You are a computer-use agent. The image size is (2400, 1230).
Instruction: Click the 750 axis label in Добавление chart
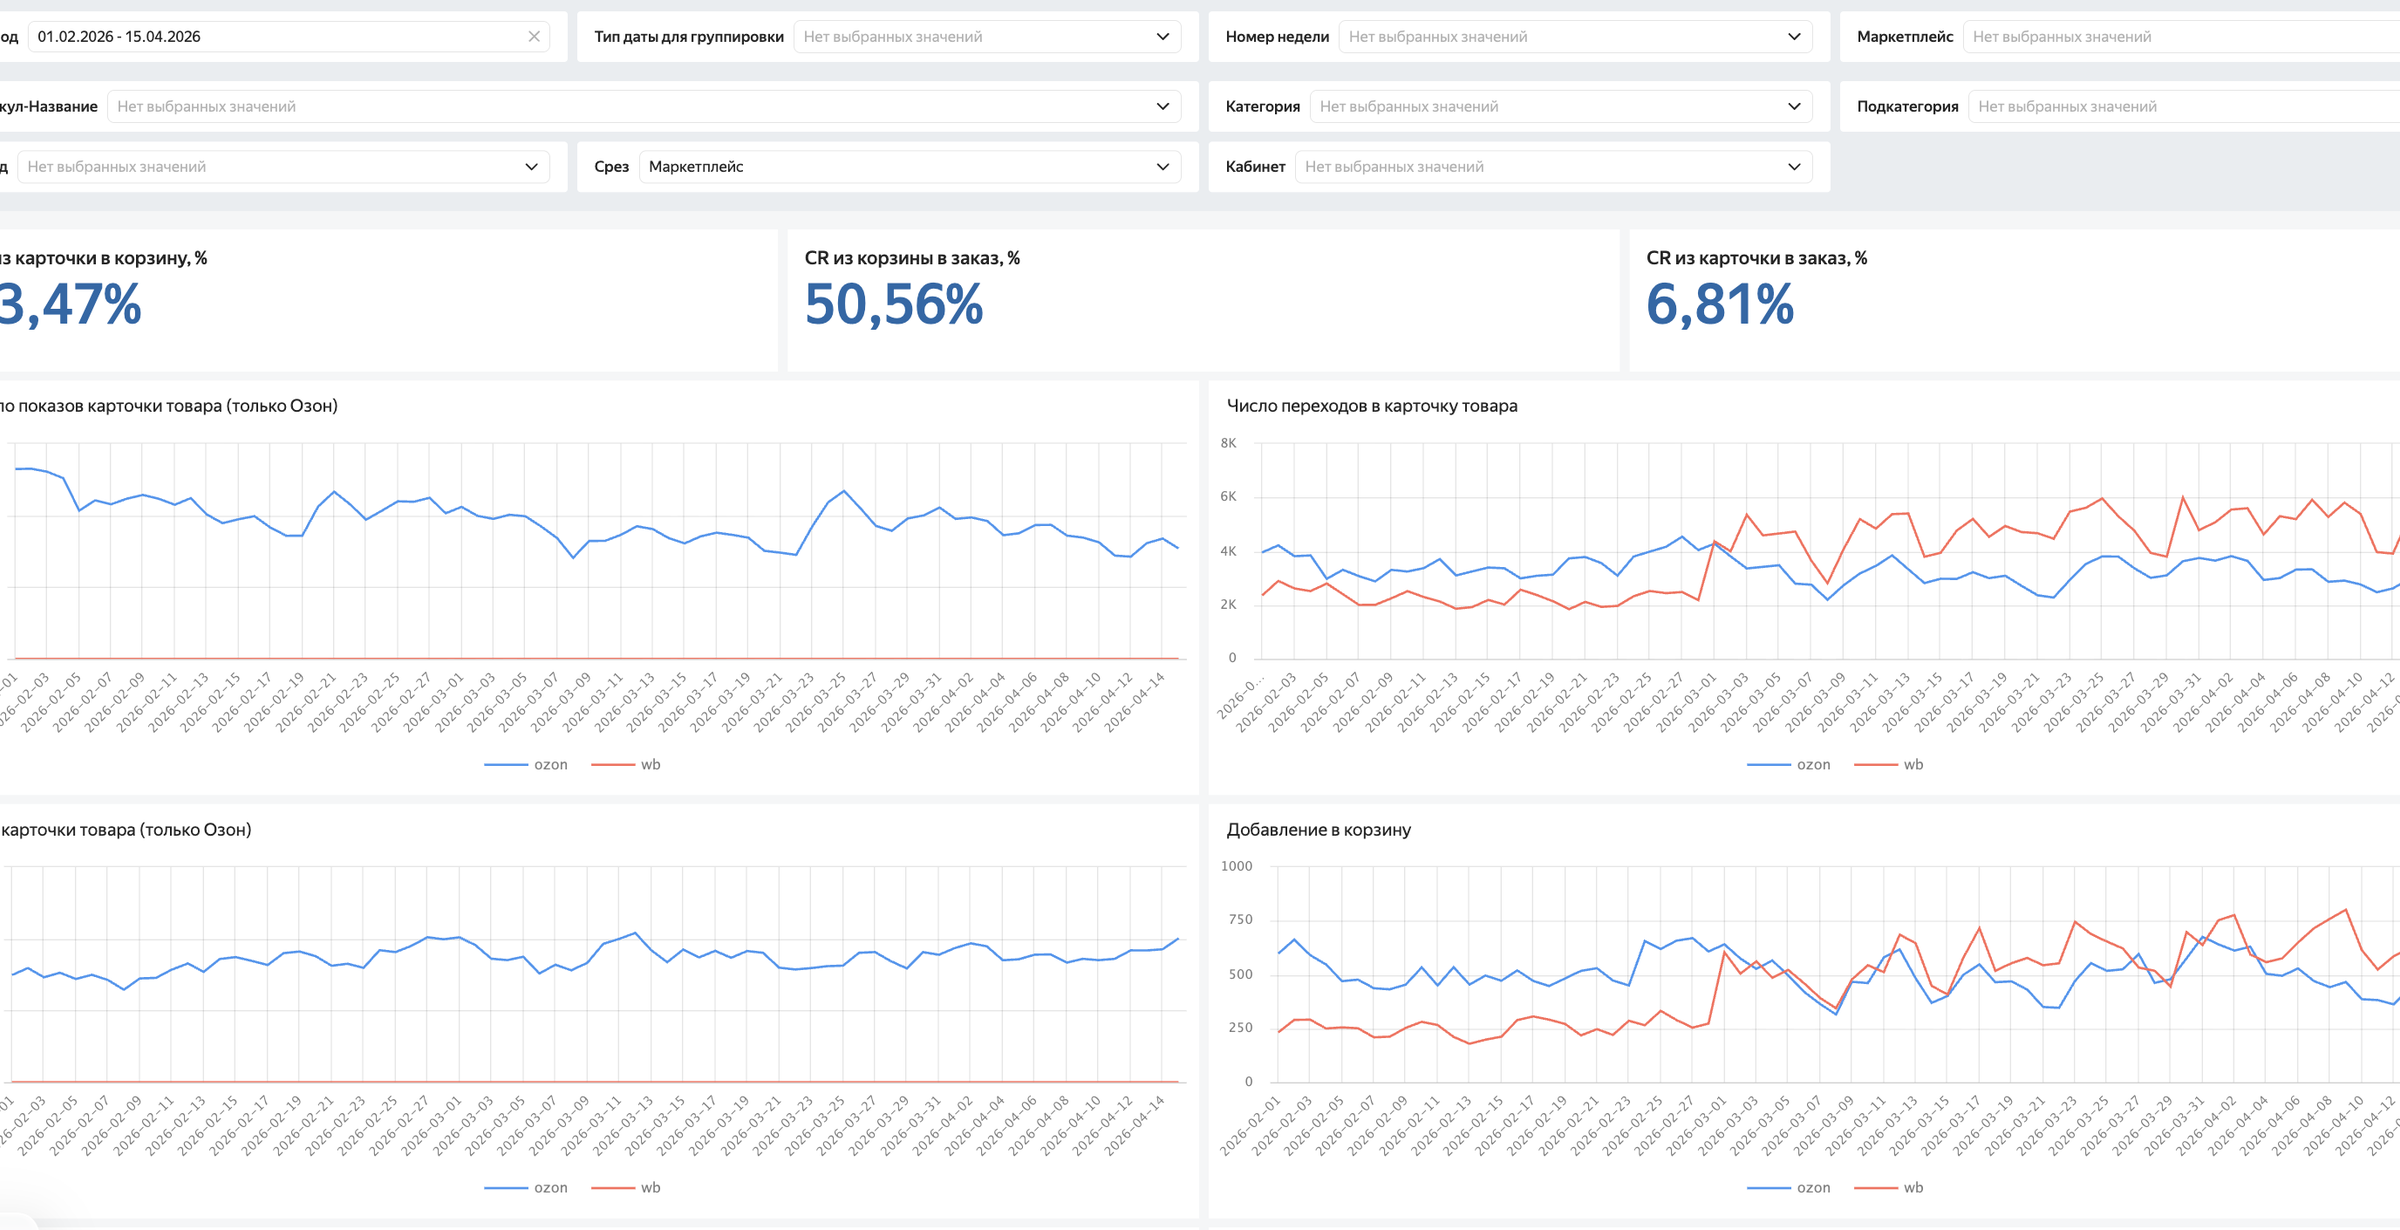[x=1240, y=920]
